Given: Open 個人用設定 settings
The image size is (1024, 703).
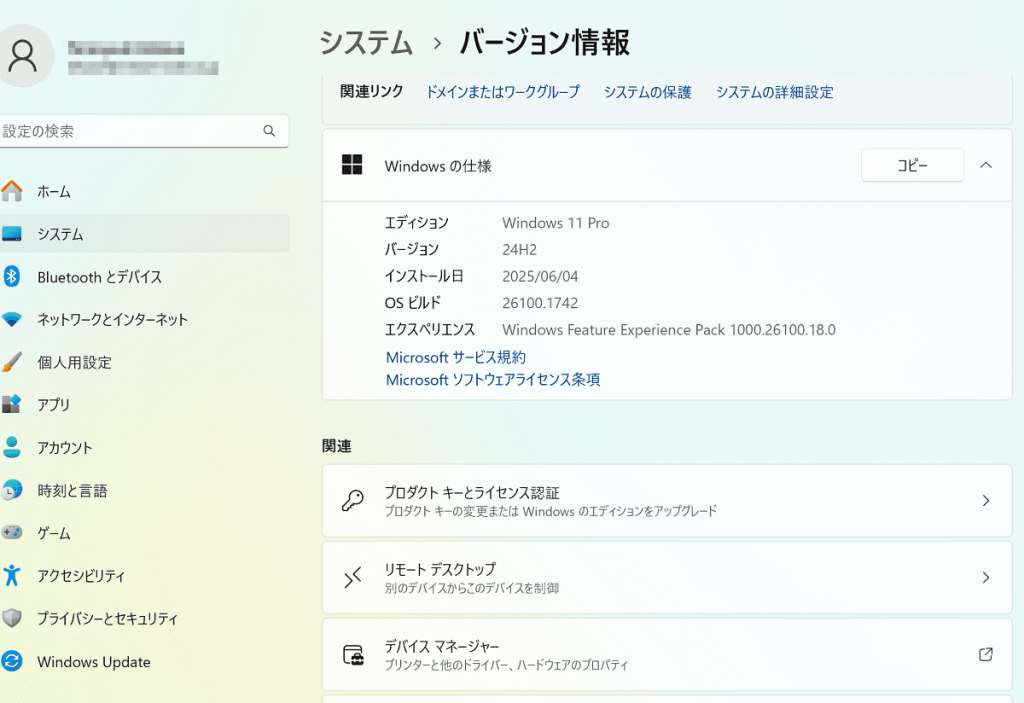Looking at the screenshot, I should (x=76, y=362).
